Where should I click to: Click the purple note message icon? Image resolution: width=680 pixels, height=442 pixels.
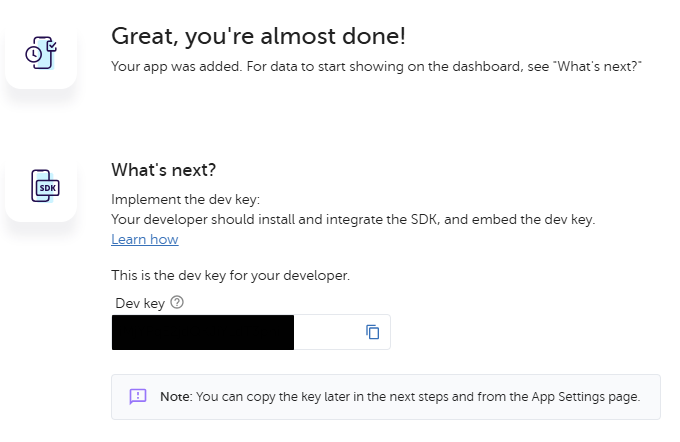[138, 396]
